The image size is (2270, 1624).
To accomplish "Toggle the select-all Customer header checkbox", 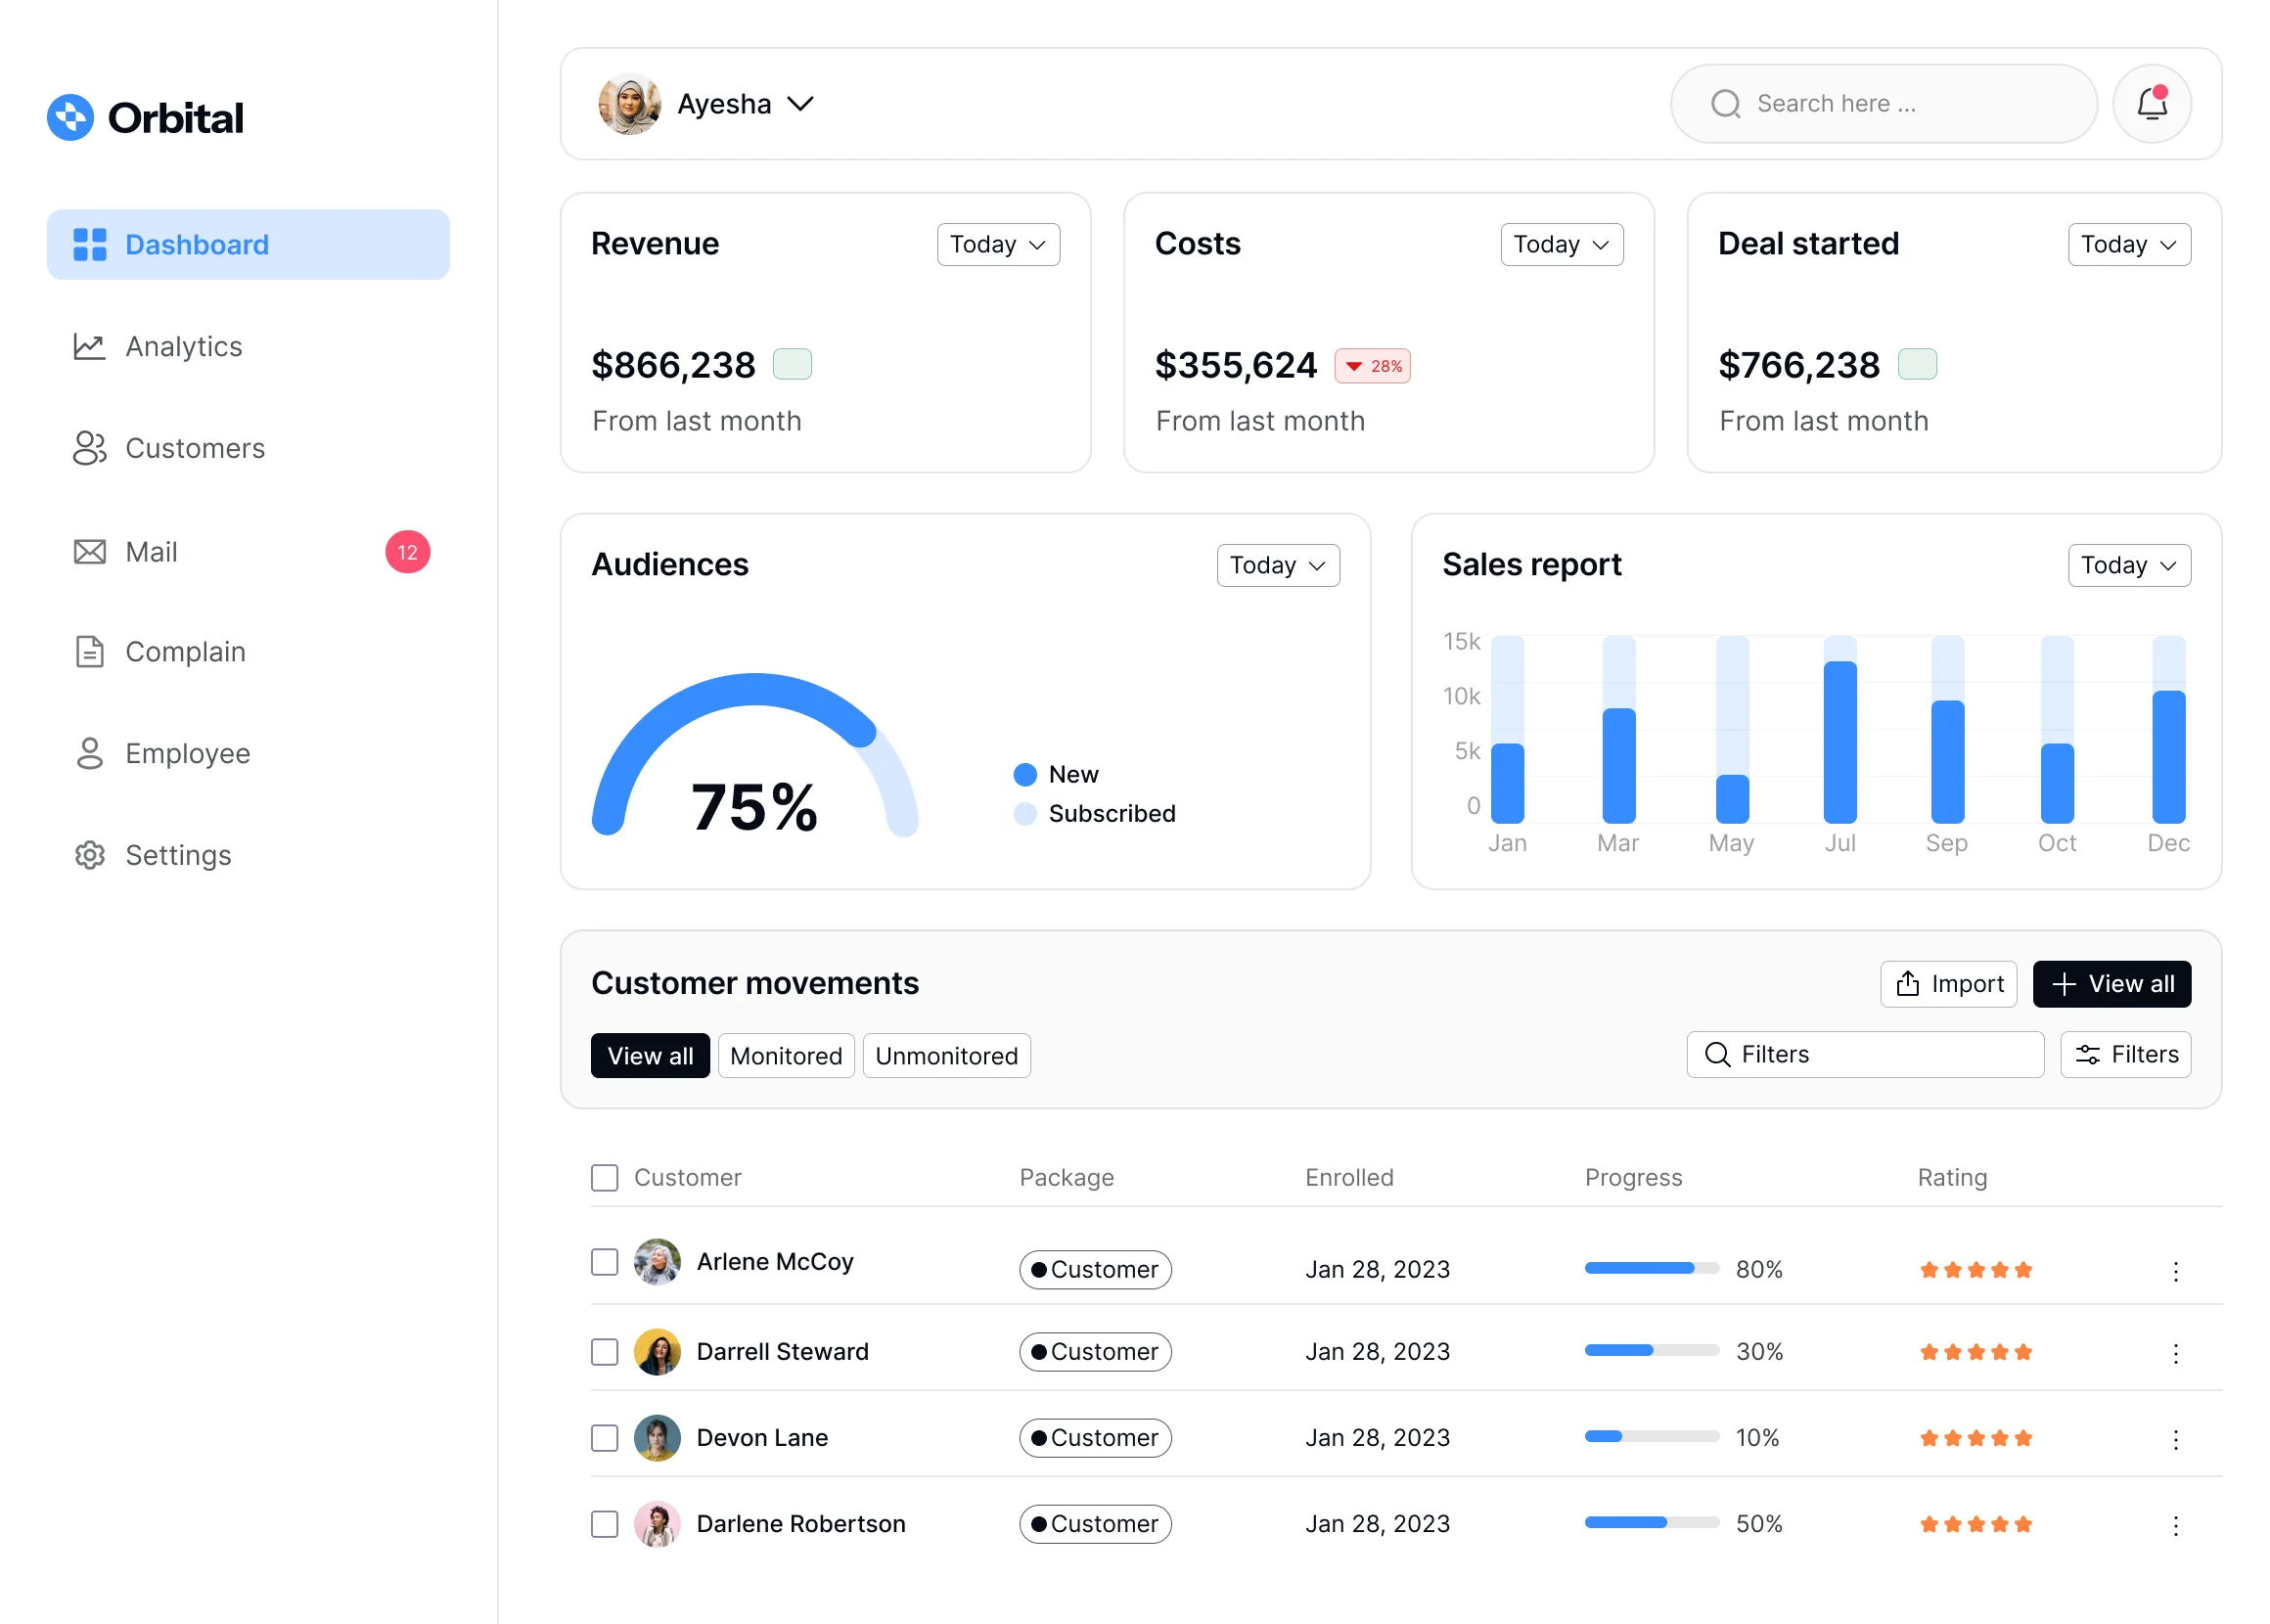I will tap(604, 1177).
